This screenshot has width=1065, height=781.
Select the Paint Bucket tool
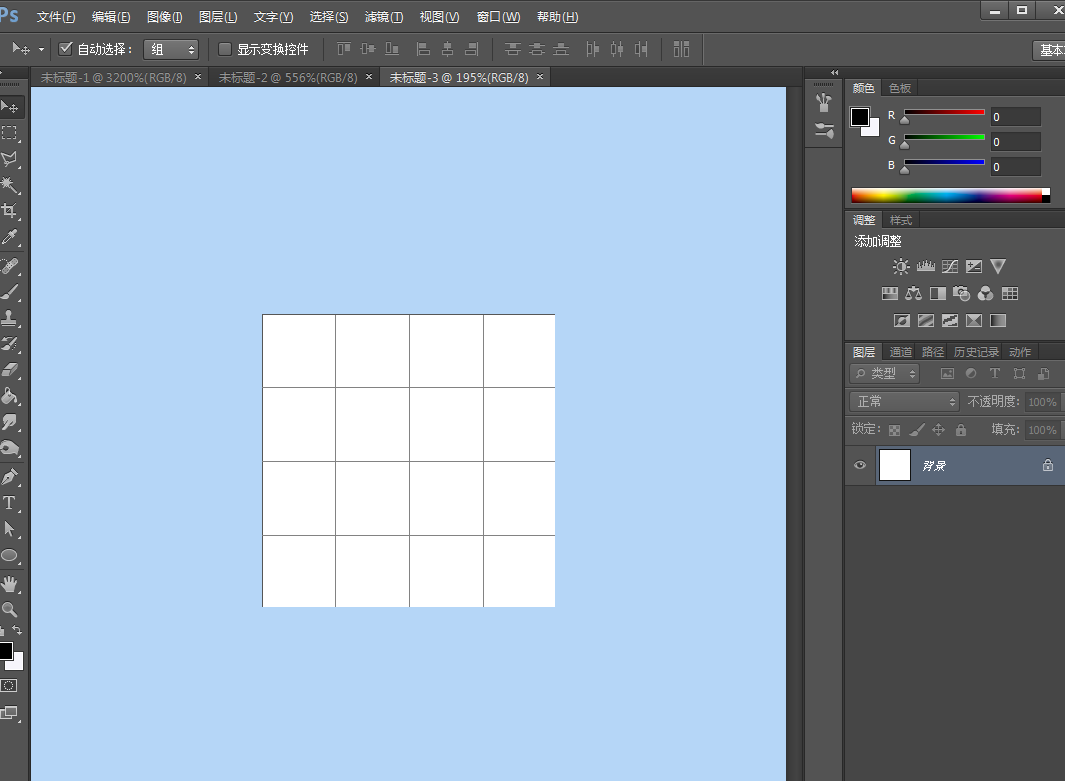tap(10, 396)
